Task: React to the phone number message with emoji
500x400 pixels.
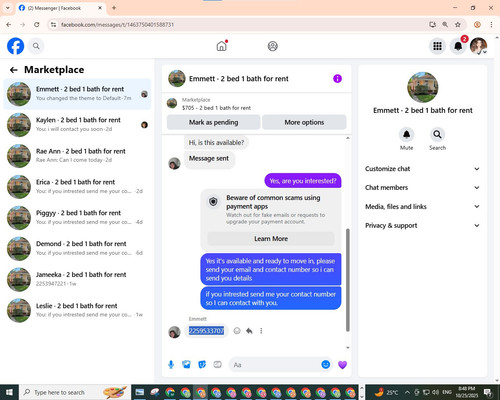Action: click(x=237, y=331)
